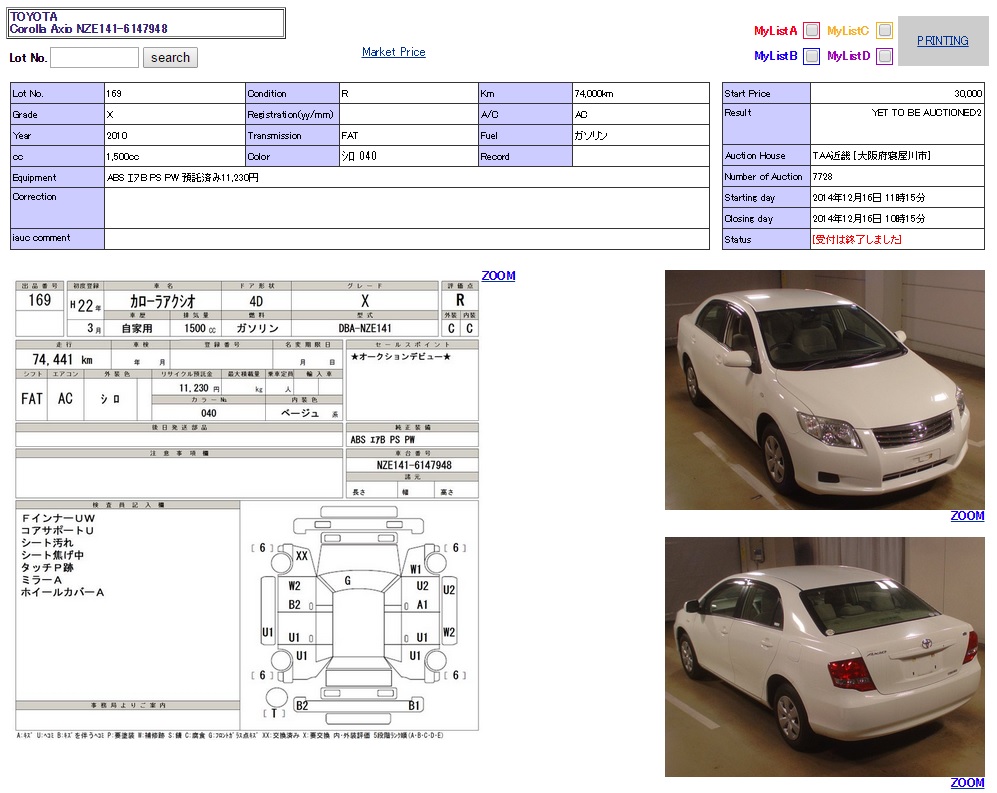Click ZOOM link above the auction sheet
Screen dimensions: 997x793
point(498,276)
